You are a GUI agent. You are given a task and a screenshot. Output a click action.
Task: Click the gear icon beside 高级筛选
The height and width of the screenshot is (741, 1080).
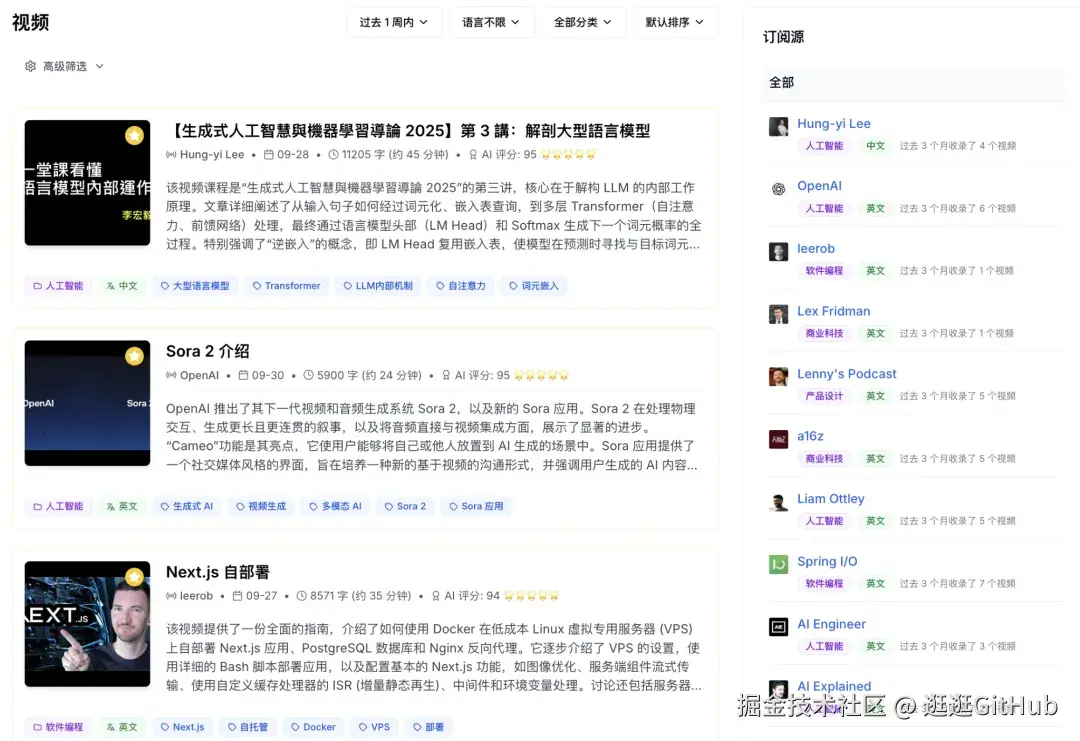pos(29,66)
